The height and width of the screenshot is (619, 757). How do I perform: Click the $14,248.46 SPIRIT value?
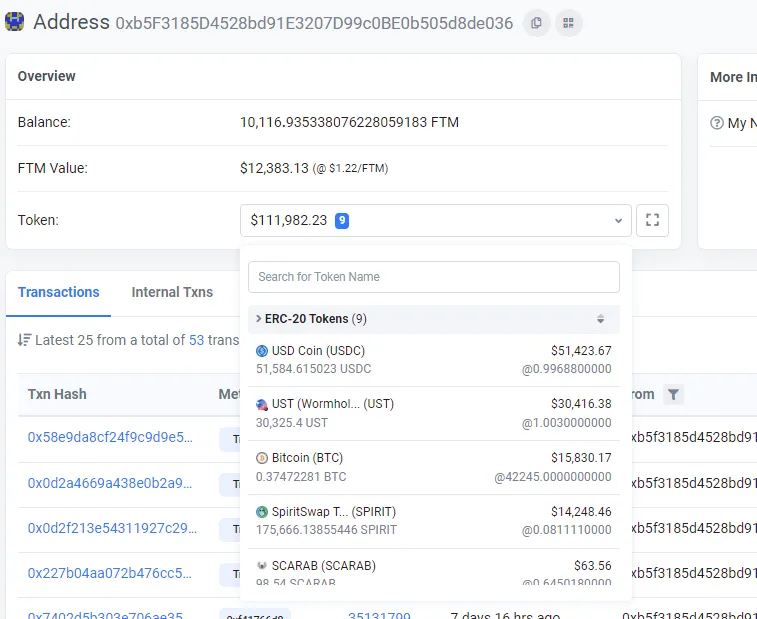click(581, 511)
